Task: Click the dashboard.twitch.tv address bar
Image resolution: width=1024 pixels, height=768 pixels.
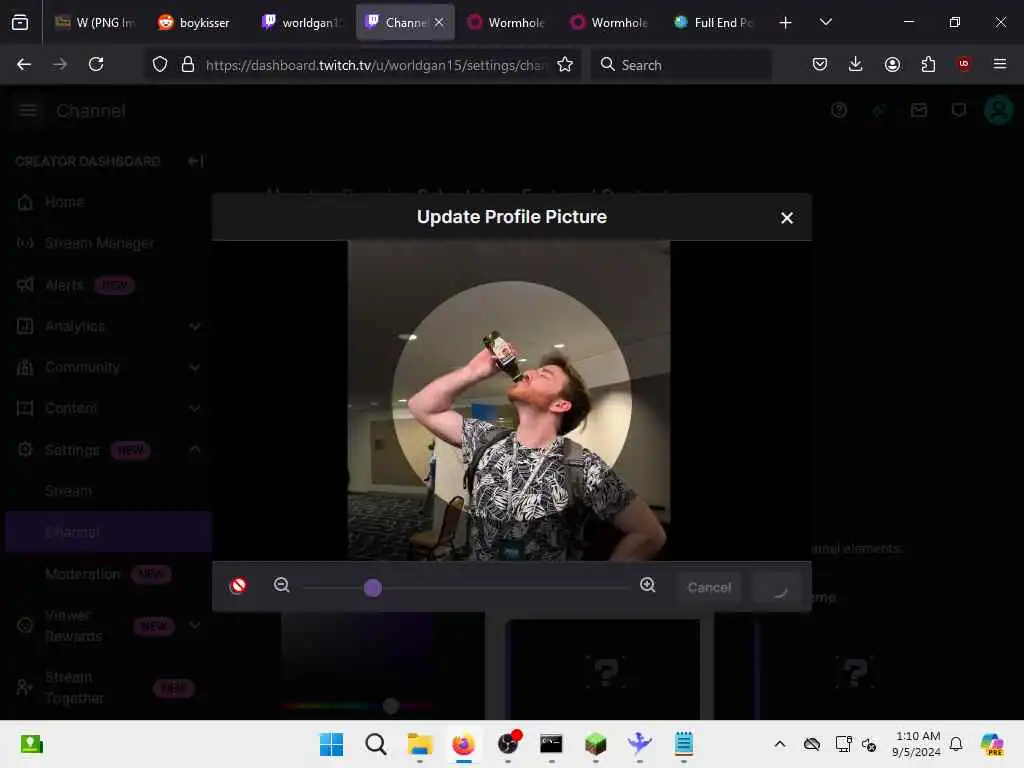Action: click(376, 65)
